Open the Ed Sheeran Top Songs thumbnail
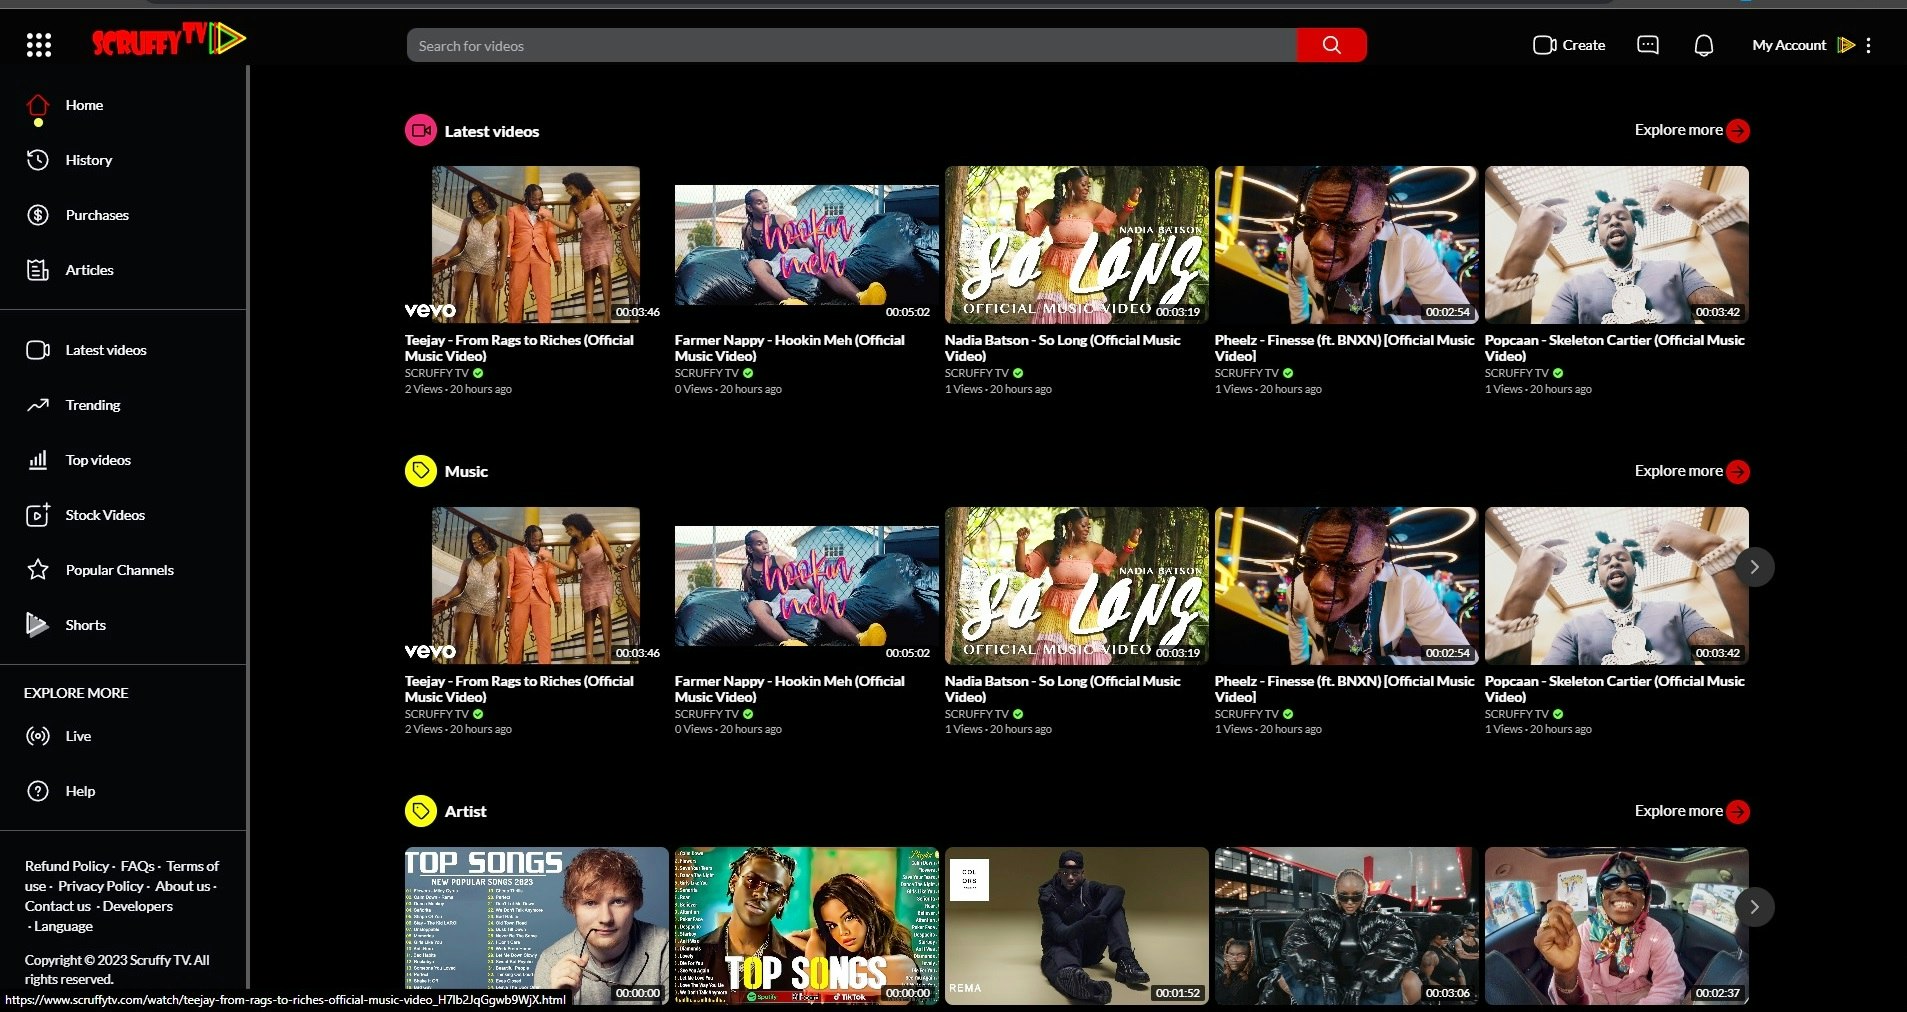Image resolution: width=1907 pixels, height=1012 pixels. 536,926
